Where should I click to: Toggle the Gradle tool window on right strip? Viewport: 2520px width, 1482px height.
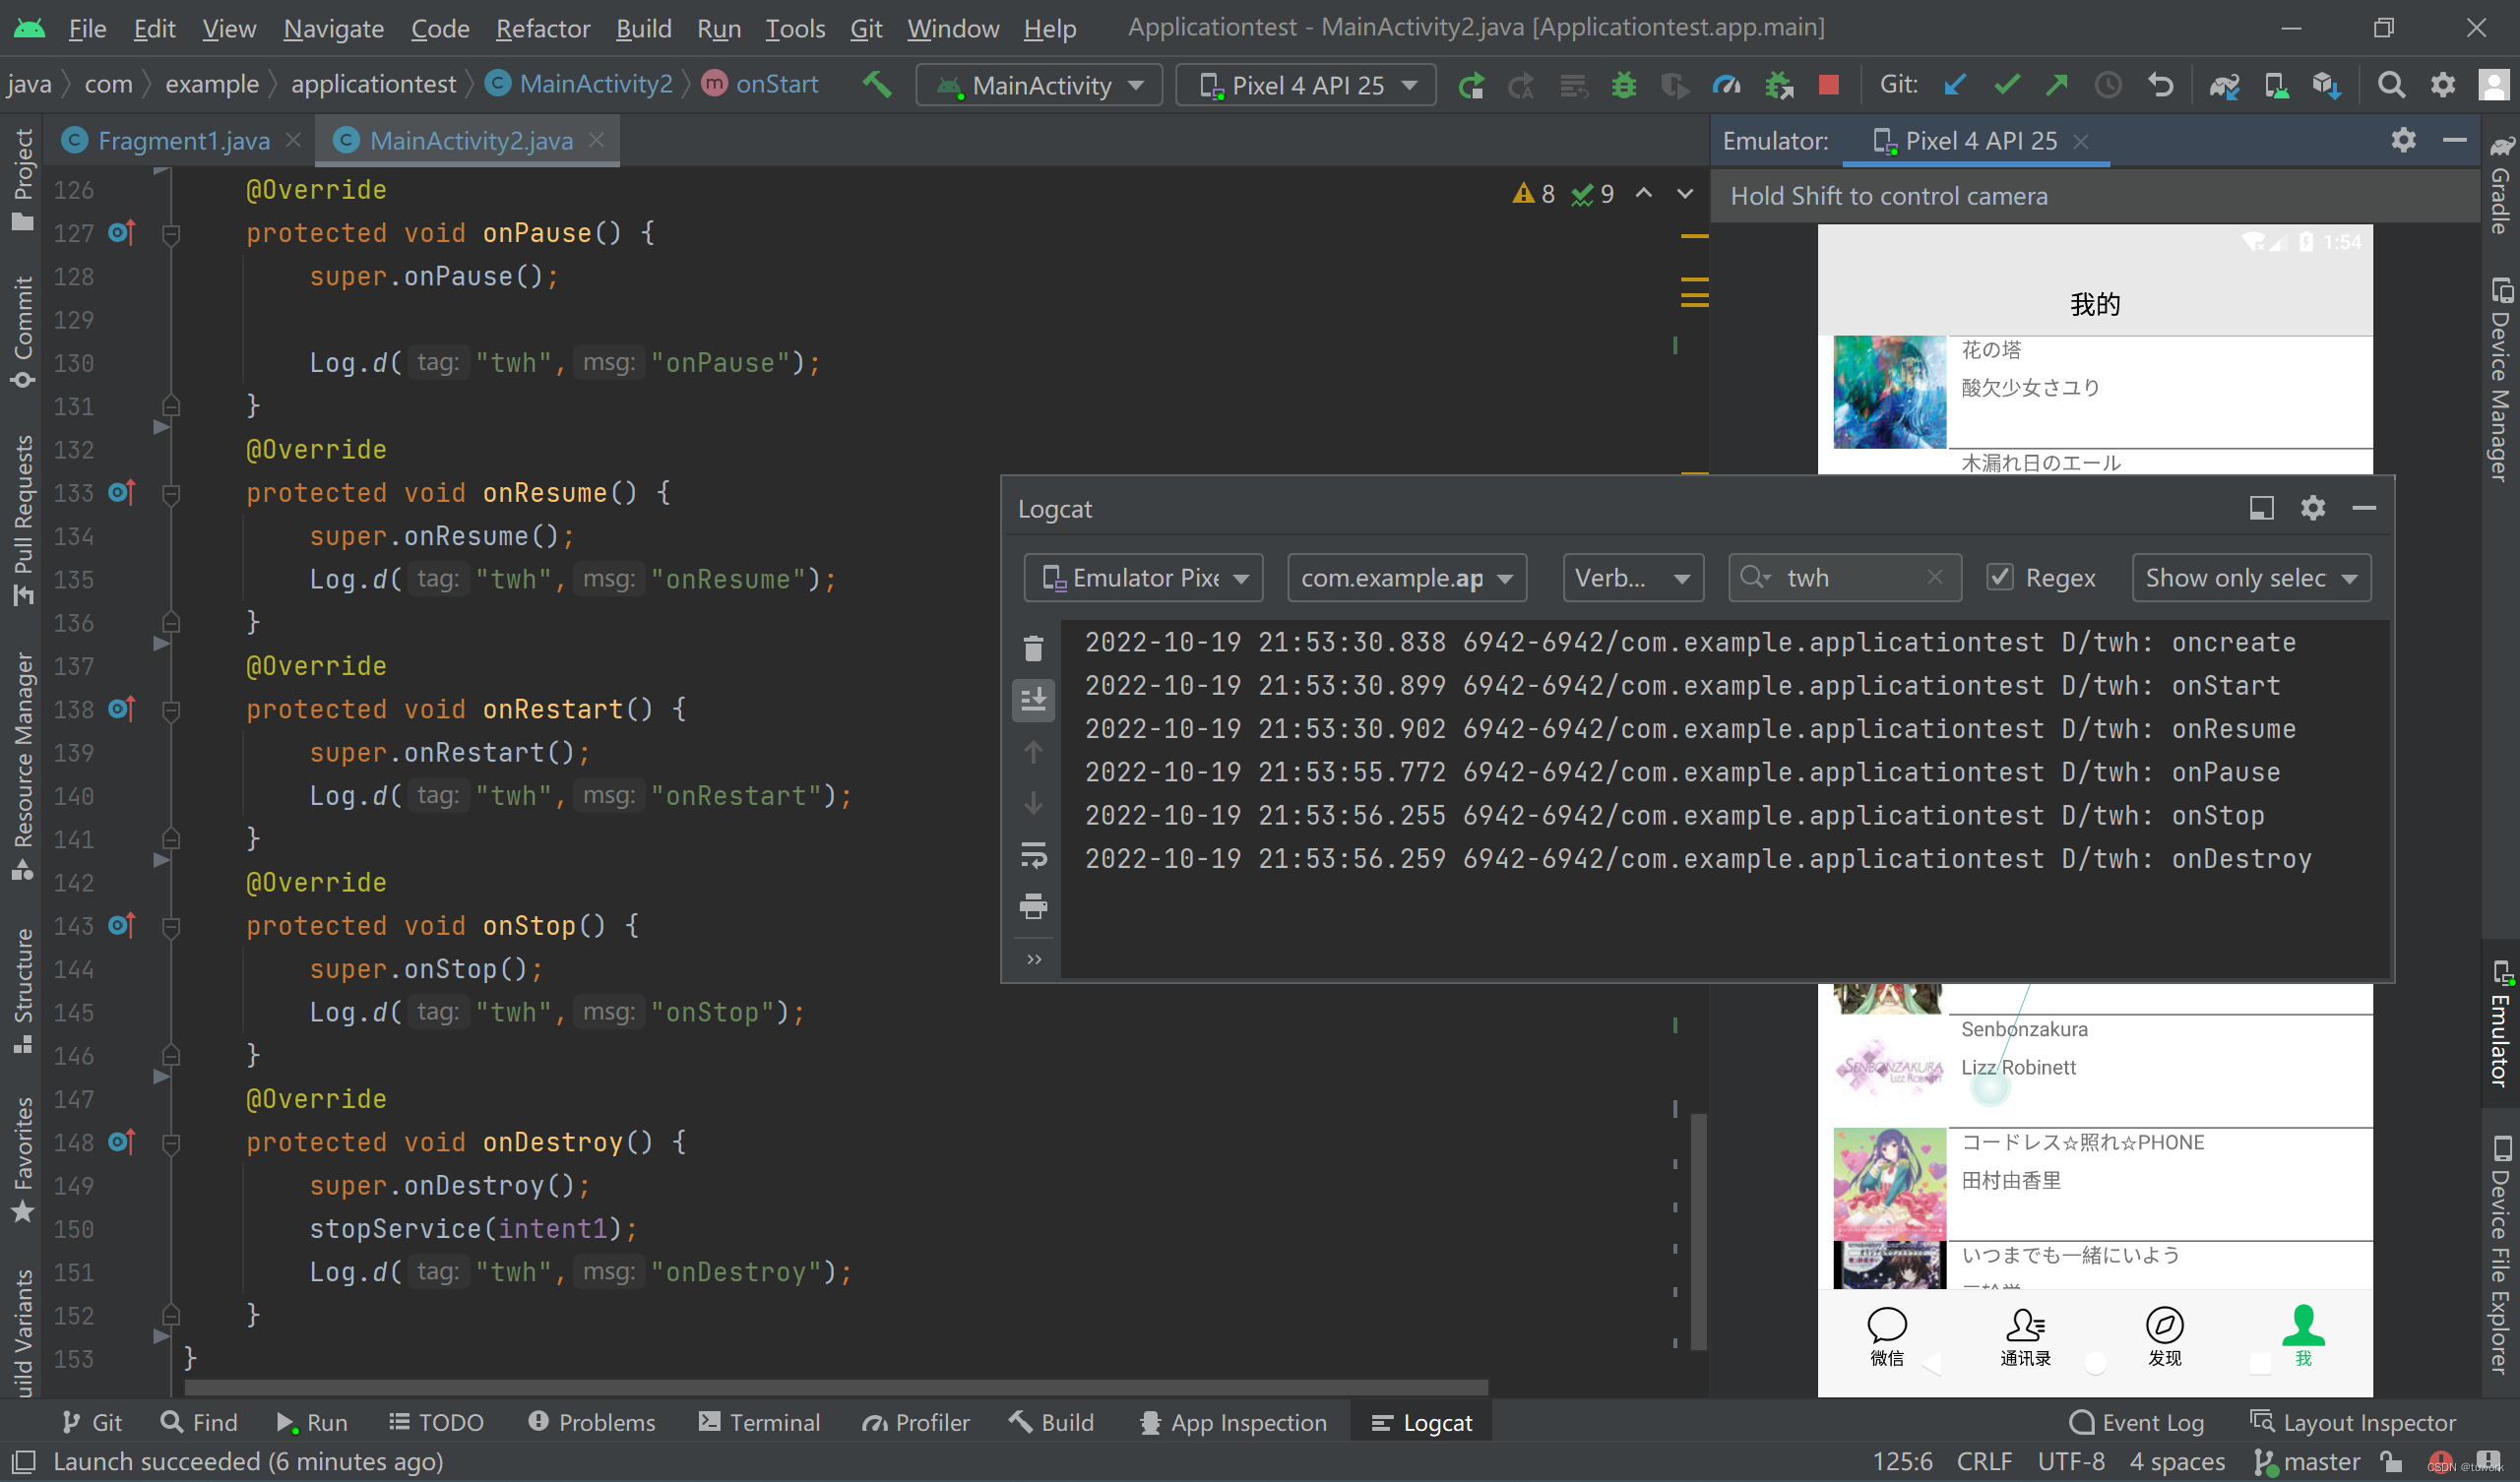point(2500,185)
